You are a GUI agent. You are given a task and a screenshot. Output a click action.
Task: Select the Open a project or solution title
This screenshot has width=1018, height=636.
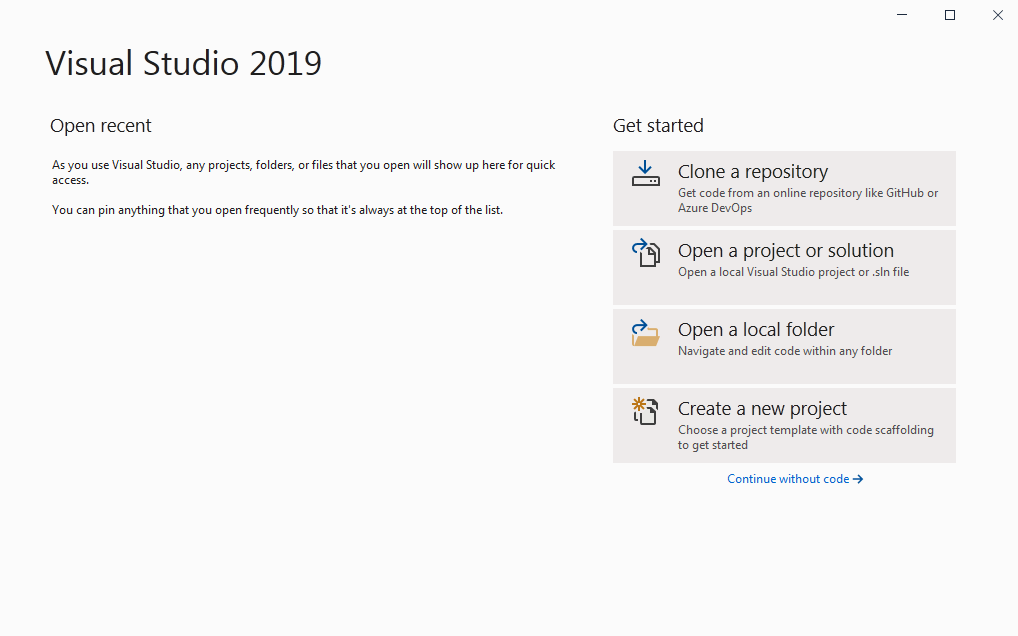(x=786, y=251)
